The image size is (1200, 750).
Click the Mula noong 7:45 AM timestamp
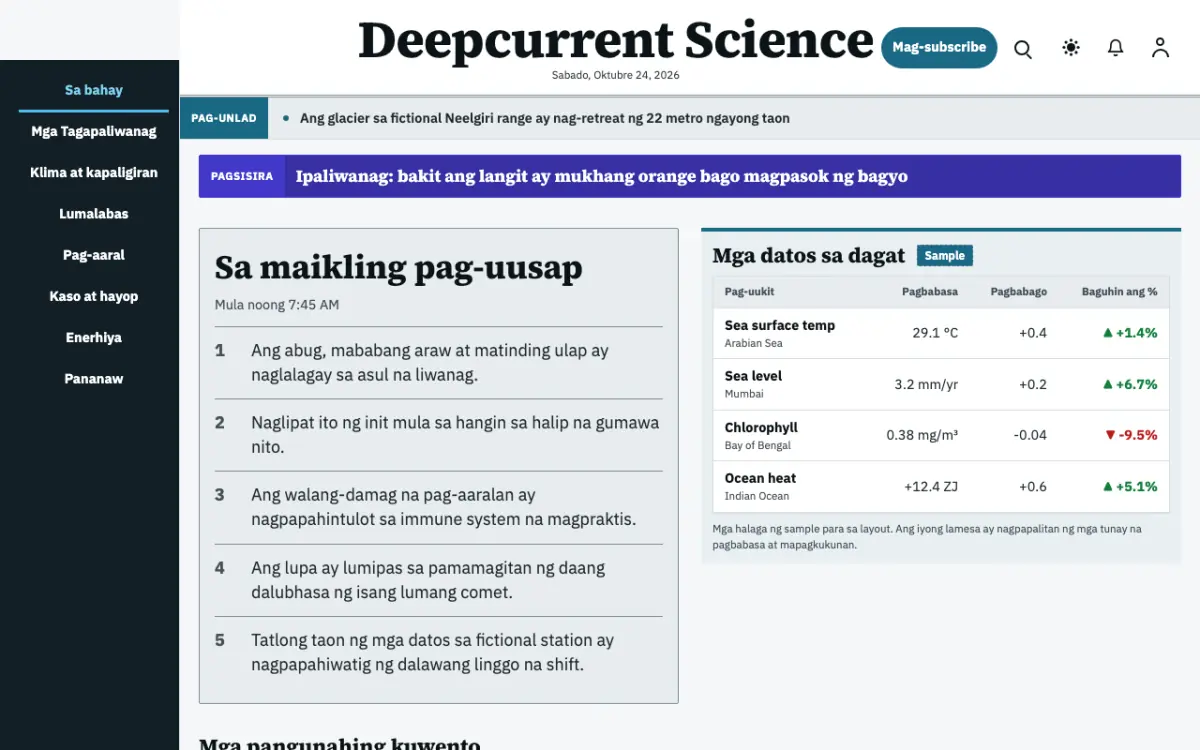[277, 304]
